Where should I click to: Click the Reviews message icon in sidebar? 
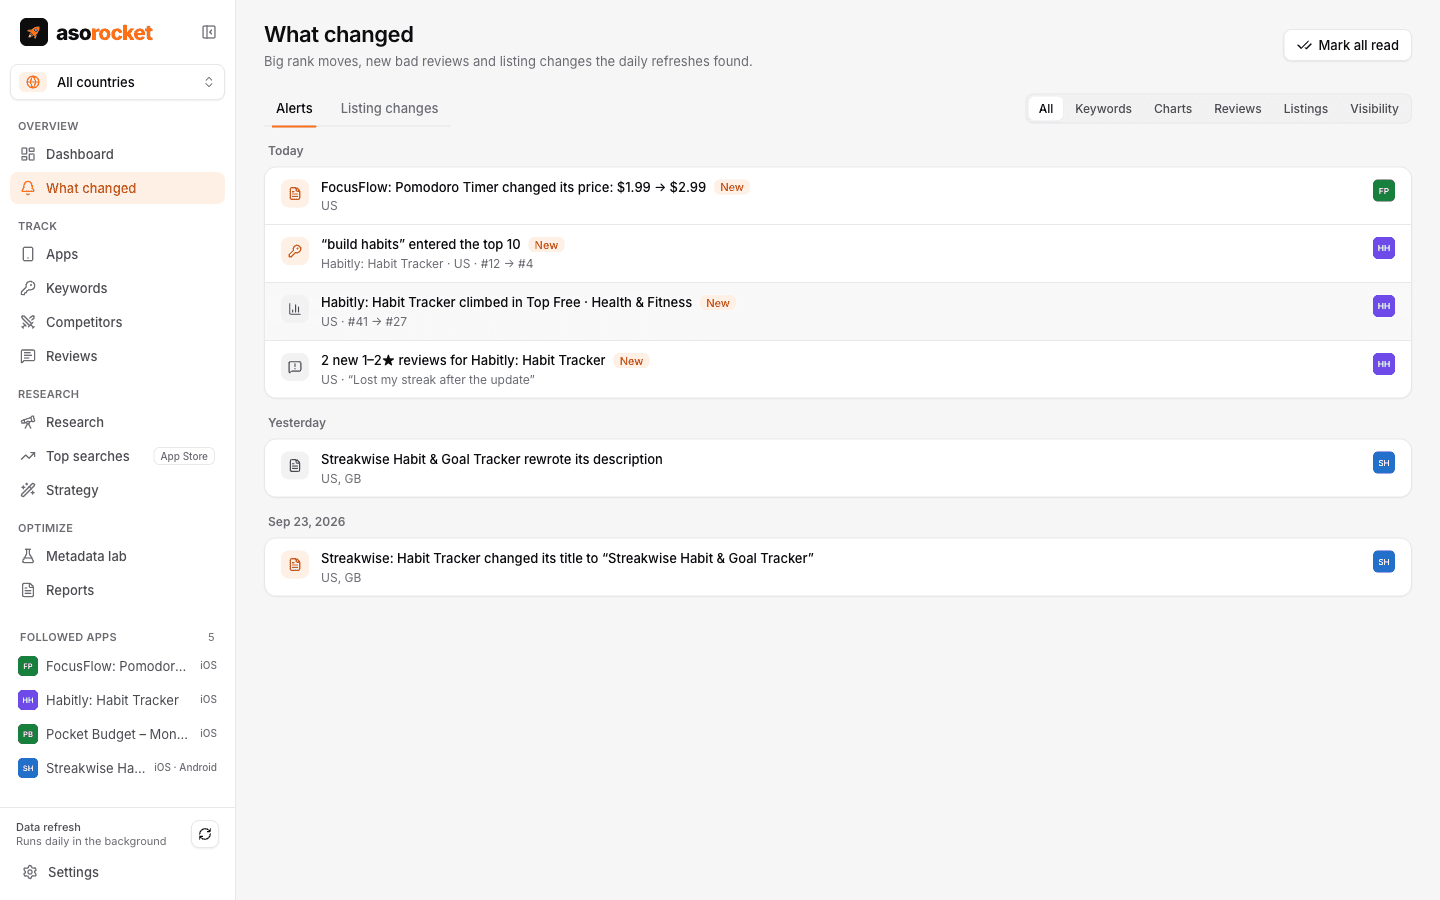click(x=28, y=356)
